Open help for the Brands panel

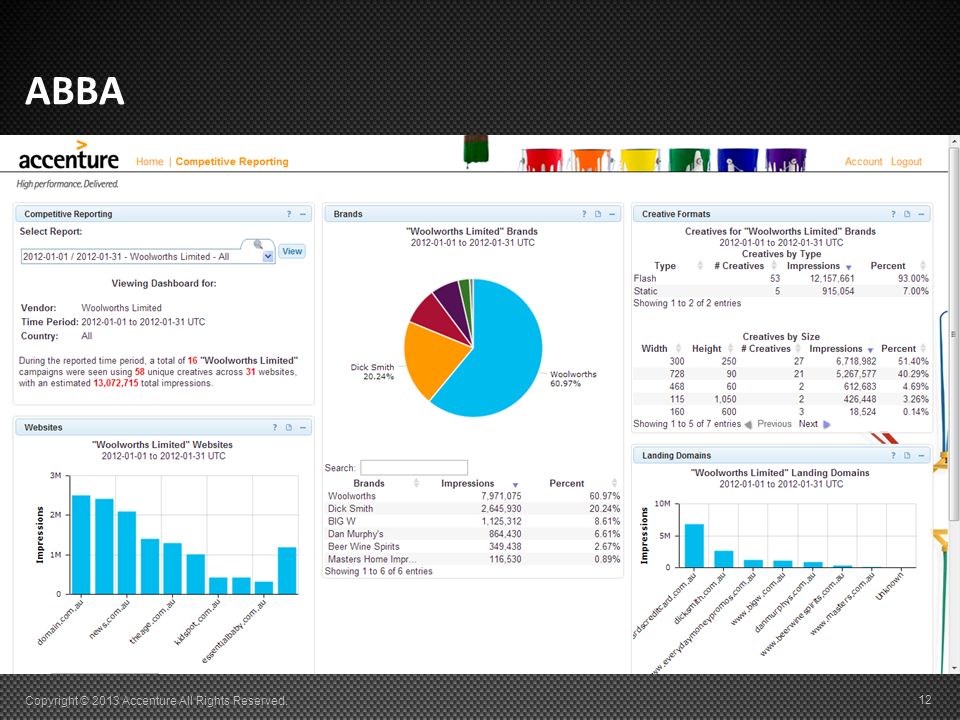pos(583,214)
